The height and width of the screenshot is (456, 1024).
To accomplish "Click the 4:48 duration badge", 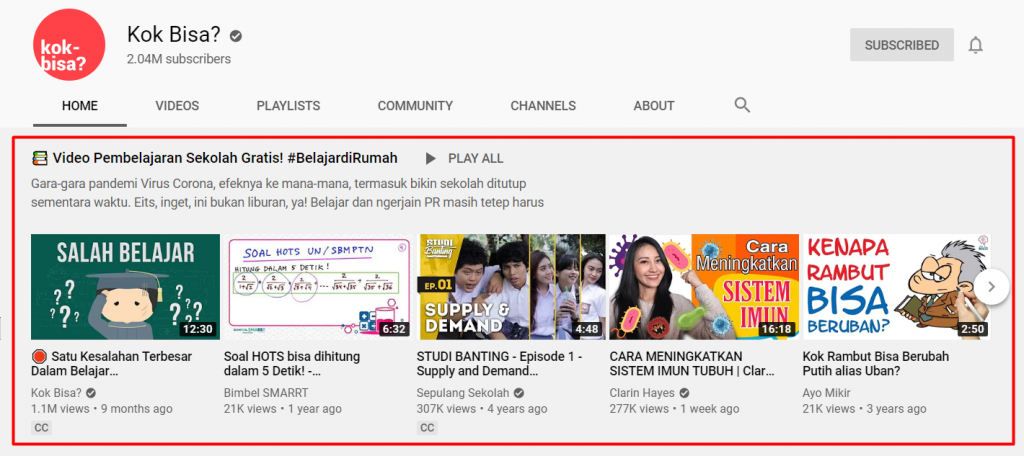I will pos(586,329).
